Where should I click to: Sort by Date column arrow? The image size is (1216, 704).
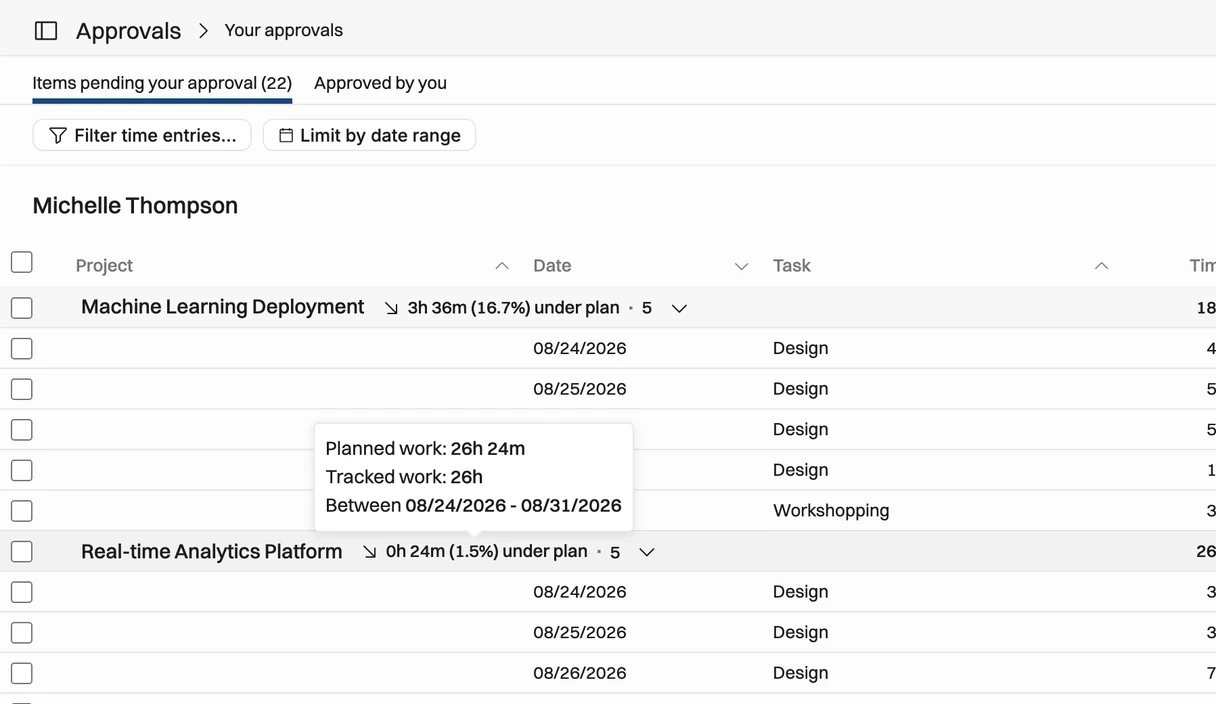click(x=741, y=266)
